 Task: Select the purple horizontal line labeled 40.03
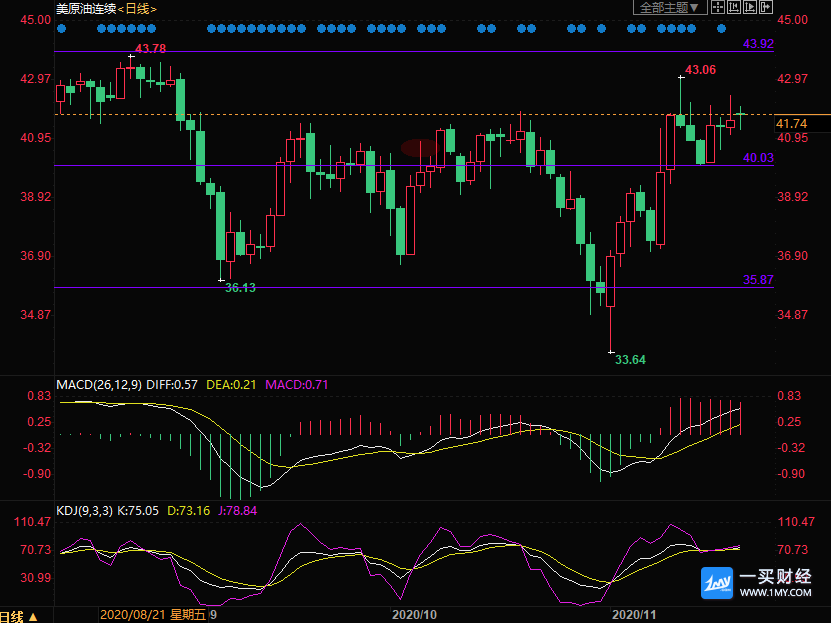point(413,165)
